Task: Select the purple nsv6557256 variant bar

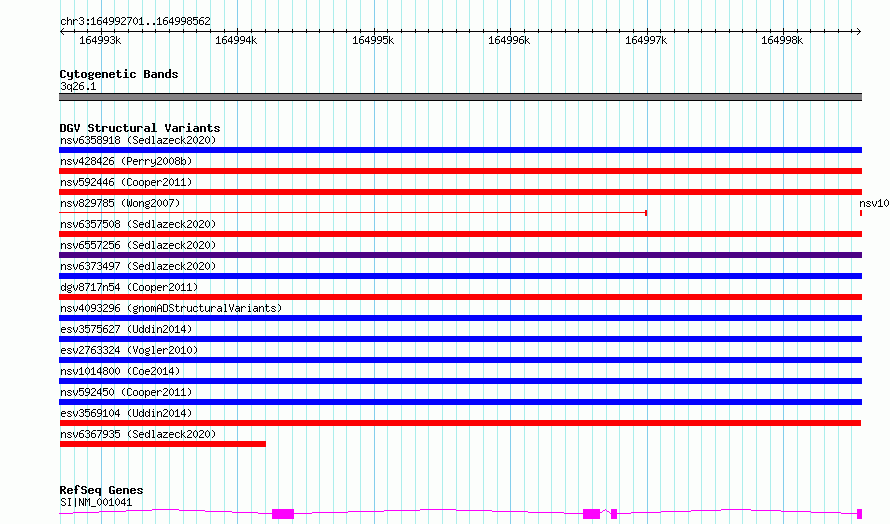Action: tap(460, 255)
